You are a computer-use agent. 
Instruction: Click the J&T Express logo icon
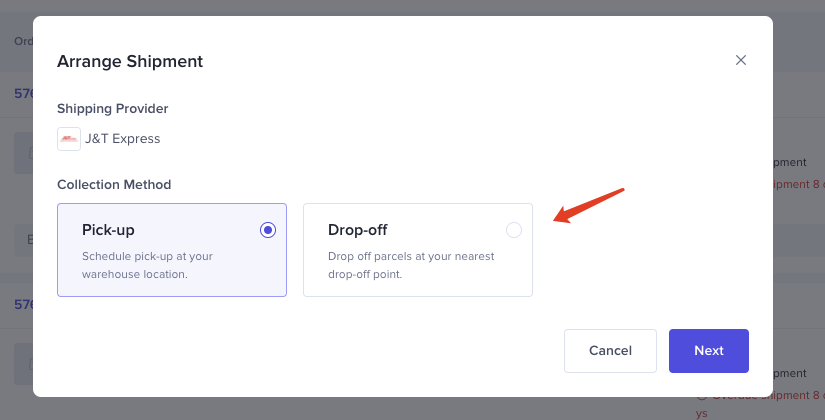pyautogui.click(x=69, y=139)
